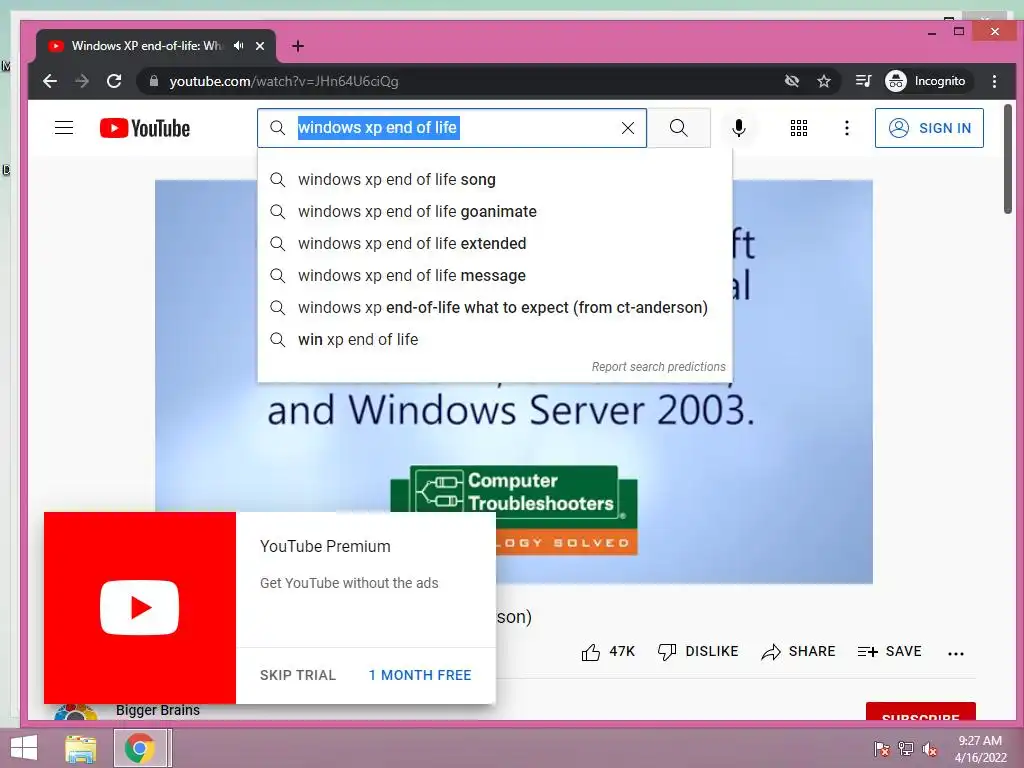
Task: Click the page vertical scrollbar thumb
Action: [1008, 159]
